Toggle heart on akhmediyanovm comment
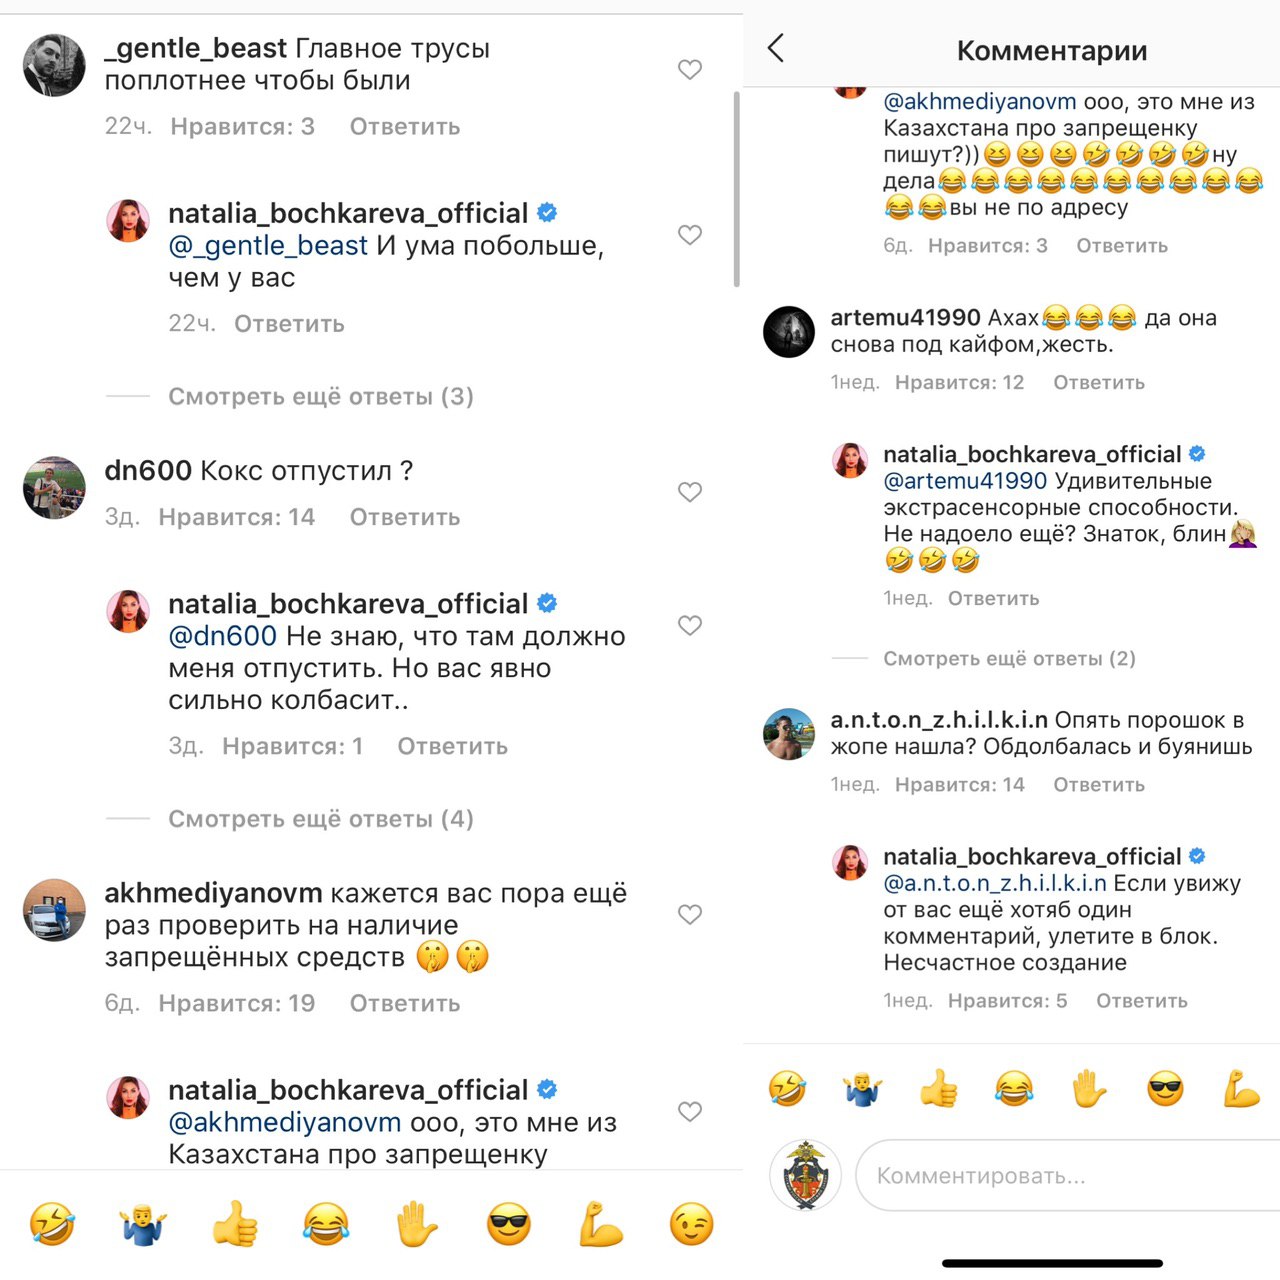 690,914
